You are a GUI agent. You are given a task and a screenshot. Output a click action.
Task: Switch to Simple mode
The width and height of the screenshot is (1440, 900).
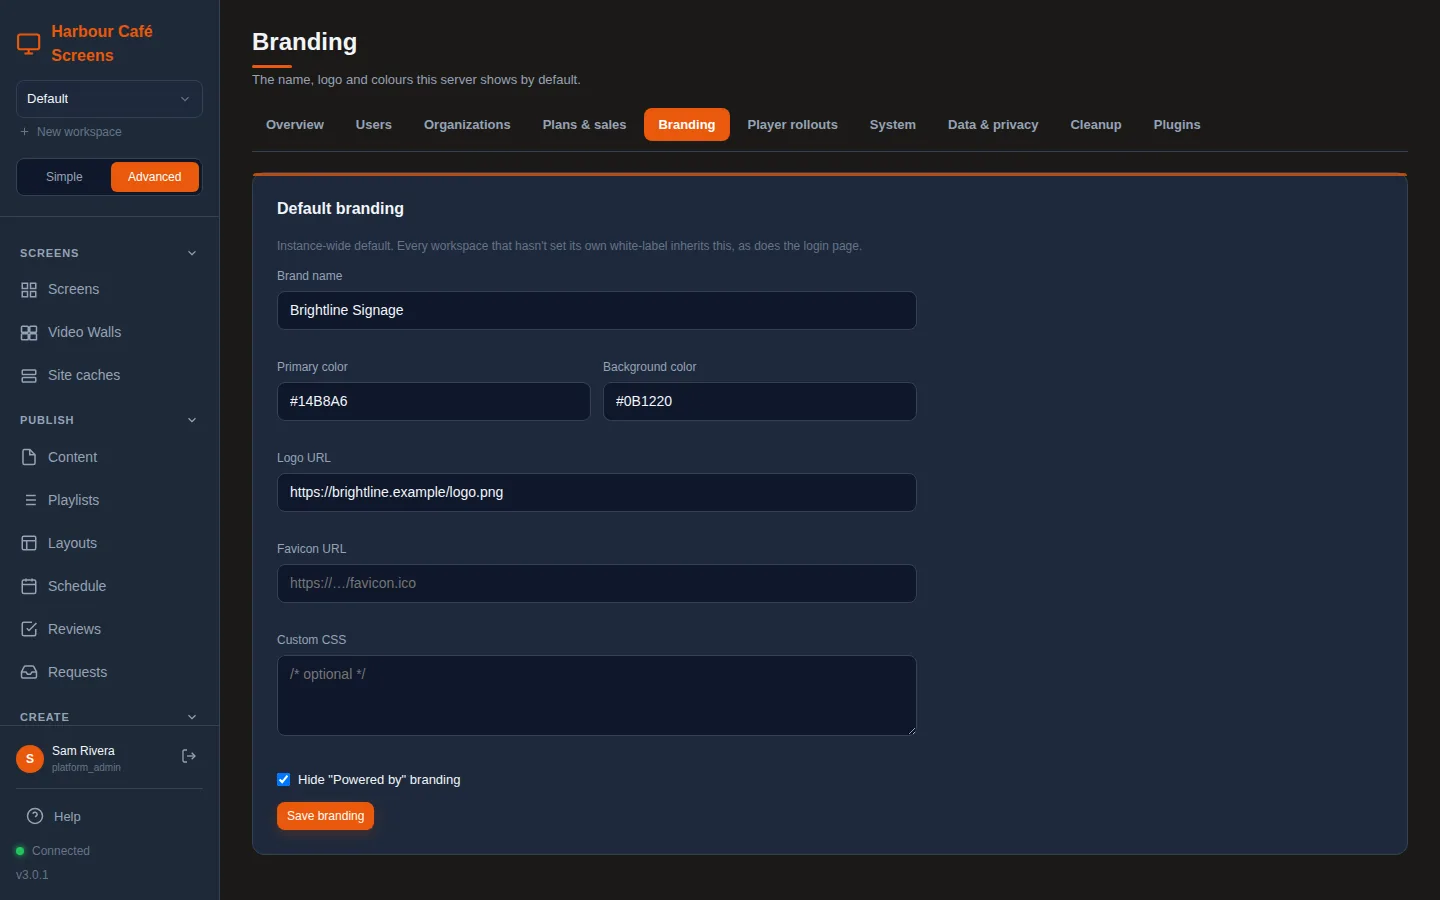pos(64,177)
